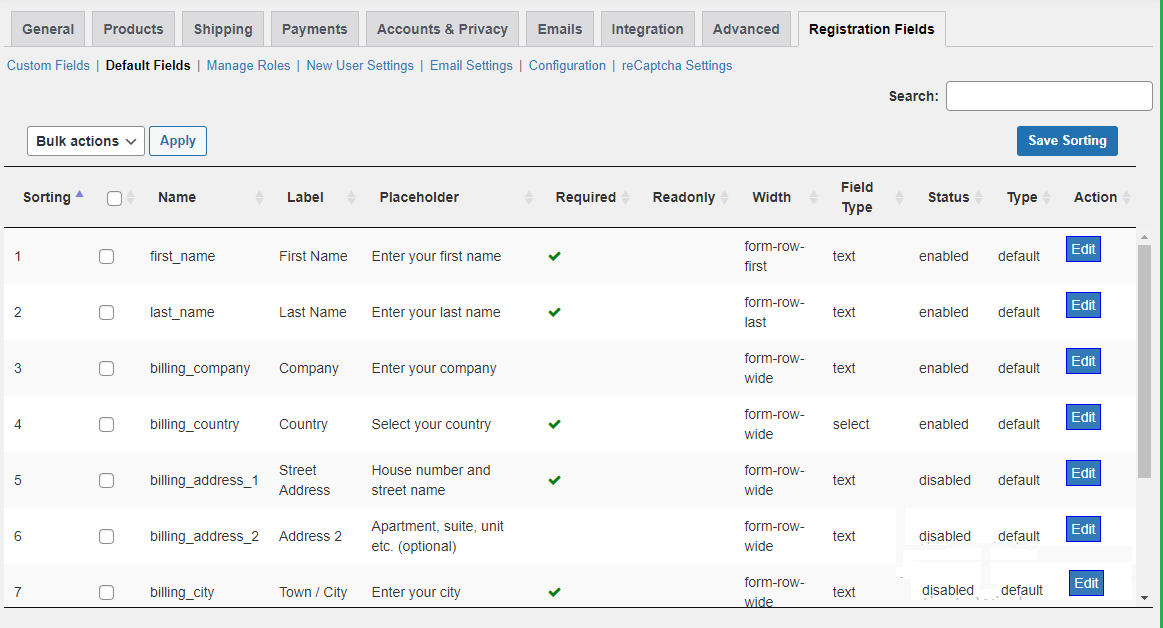Viewport: 1163px width, 628px height.
Task: Sort by Status column arrows
Action: (979, 198)
